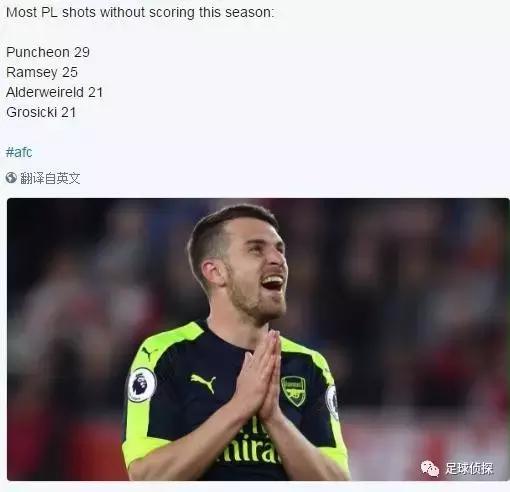Click the Puma logo on the shoulder
Screen dimensions: 510x492
coord(149,353)
